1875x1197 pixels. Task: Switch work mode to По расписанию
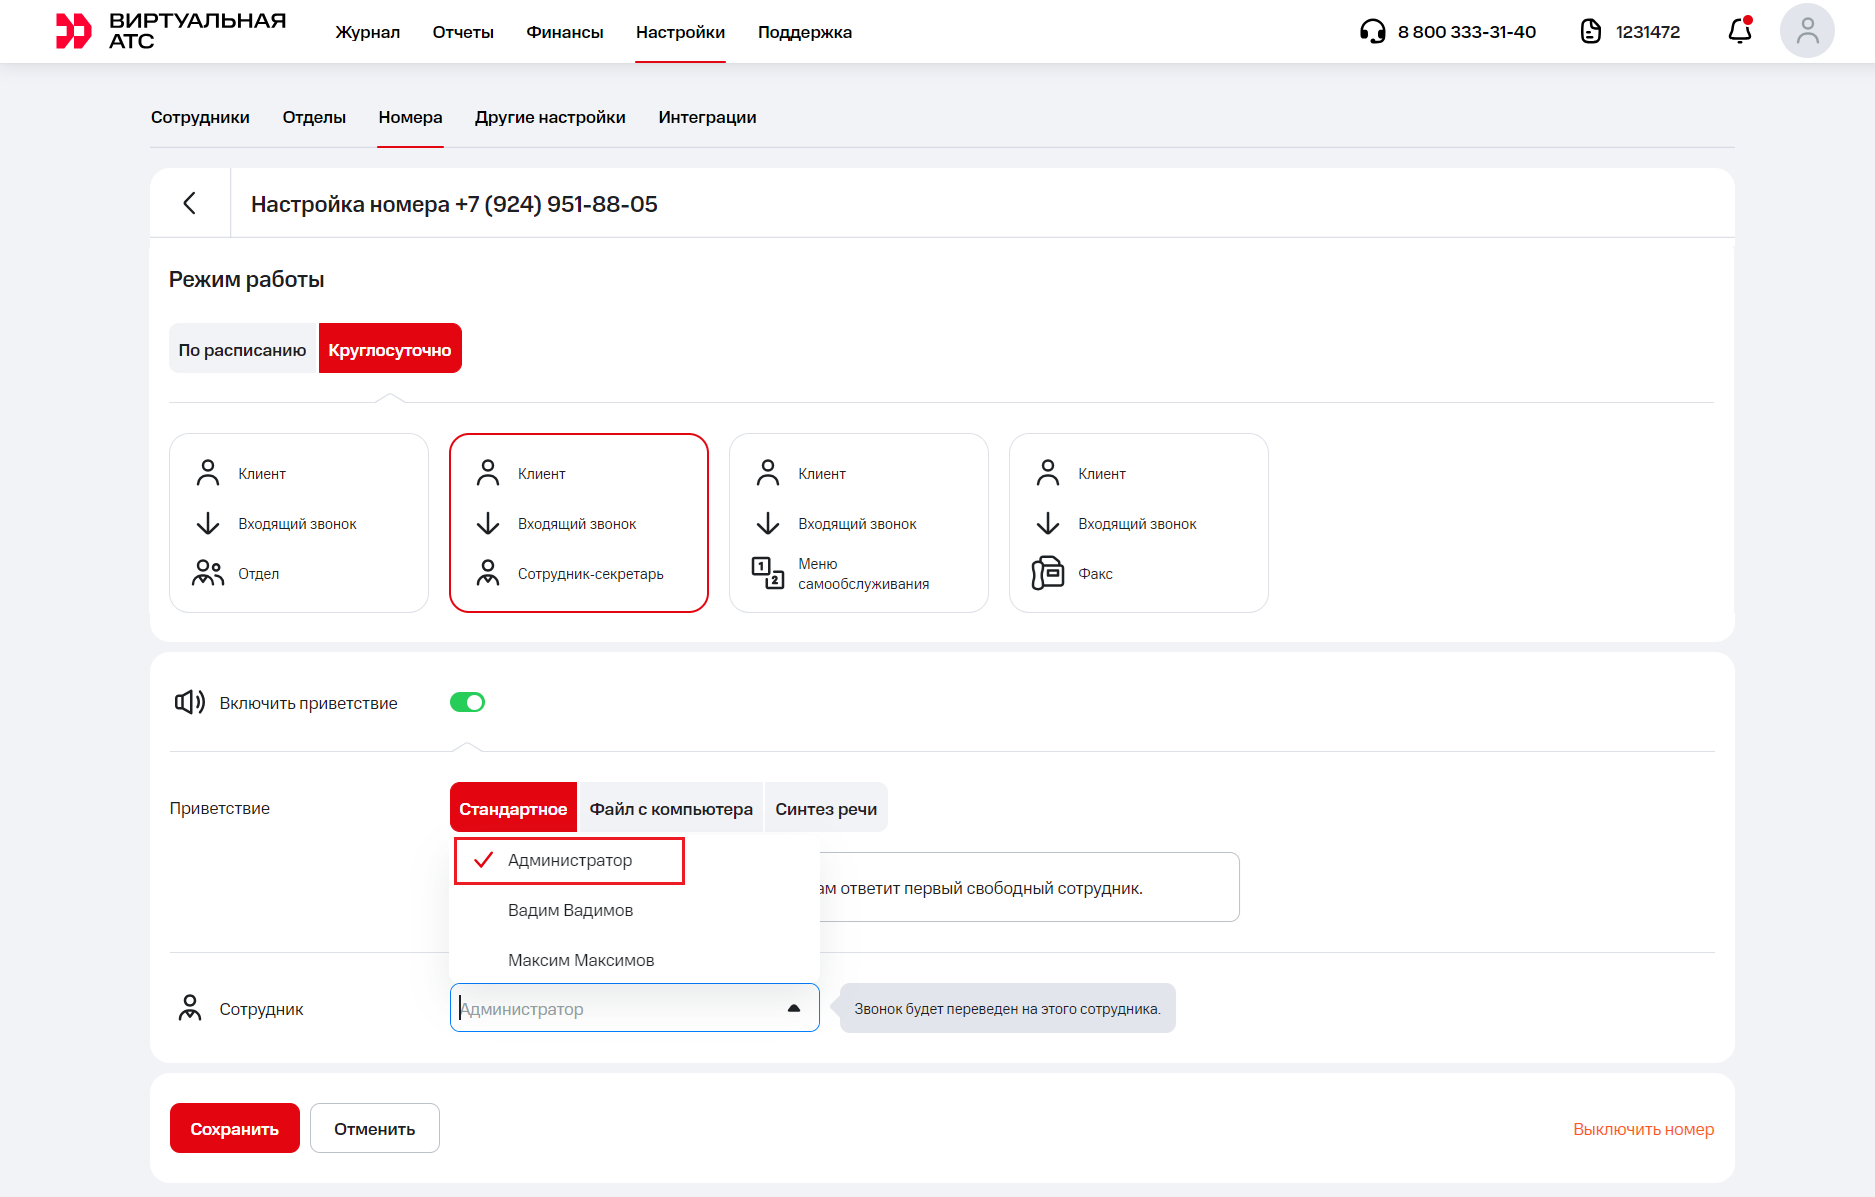243,349
